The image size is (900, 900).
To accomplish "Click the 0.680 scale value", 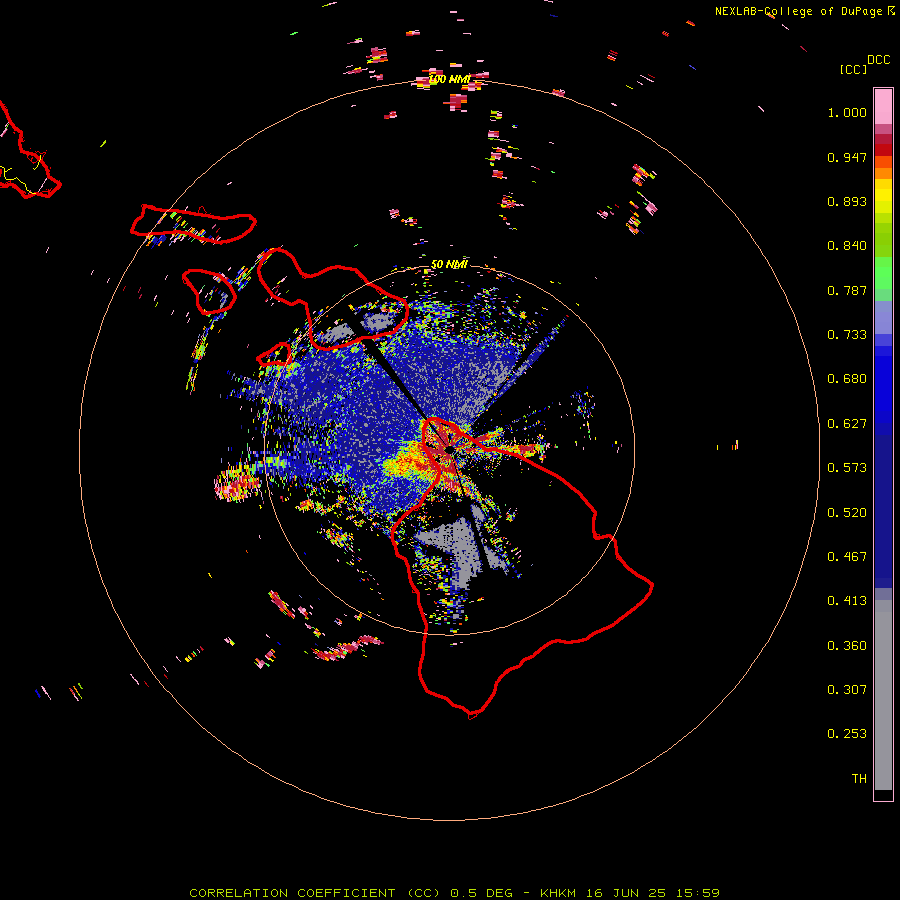I will pyautogui.click(x=847, y=379).
